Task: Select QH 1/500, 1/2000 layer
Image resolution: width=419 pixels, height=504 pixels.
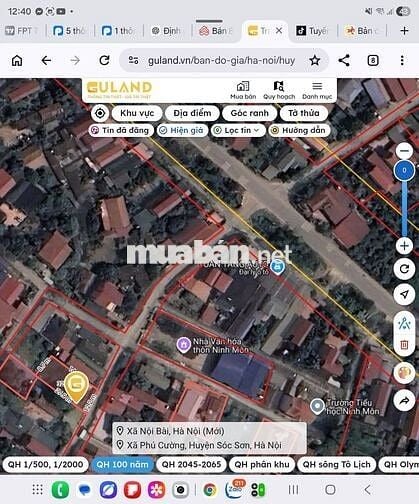Action: [45, 464]
